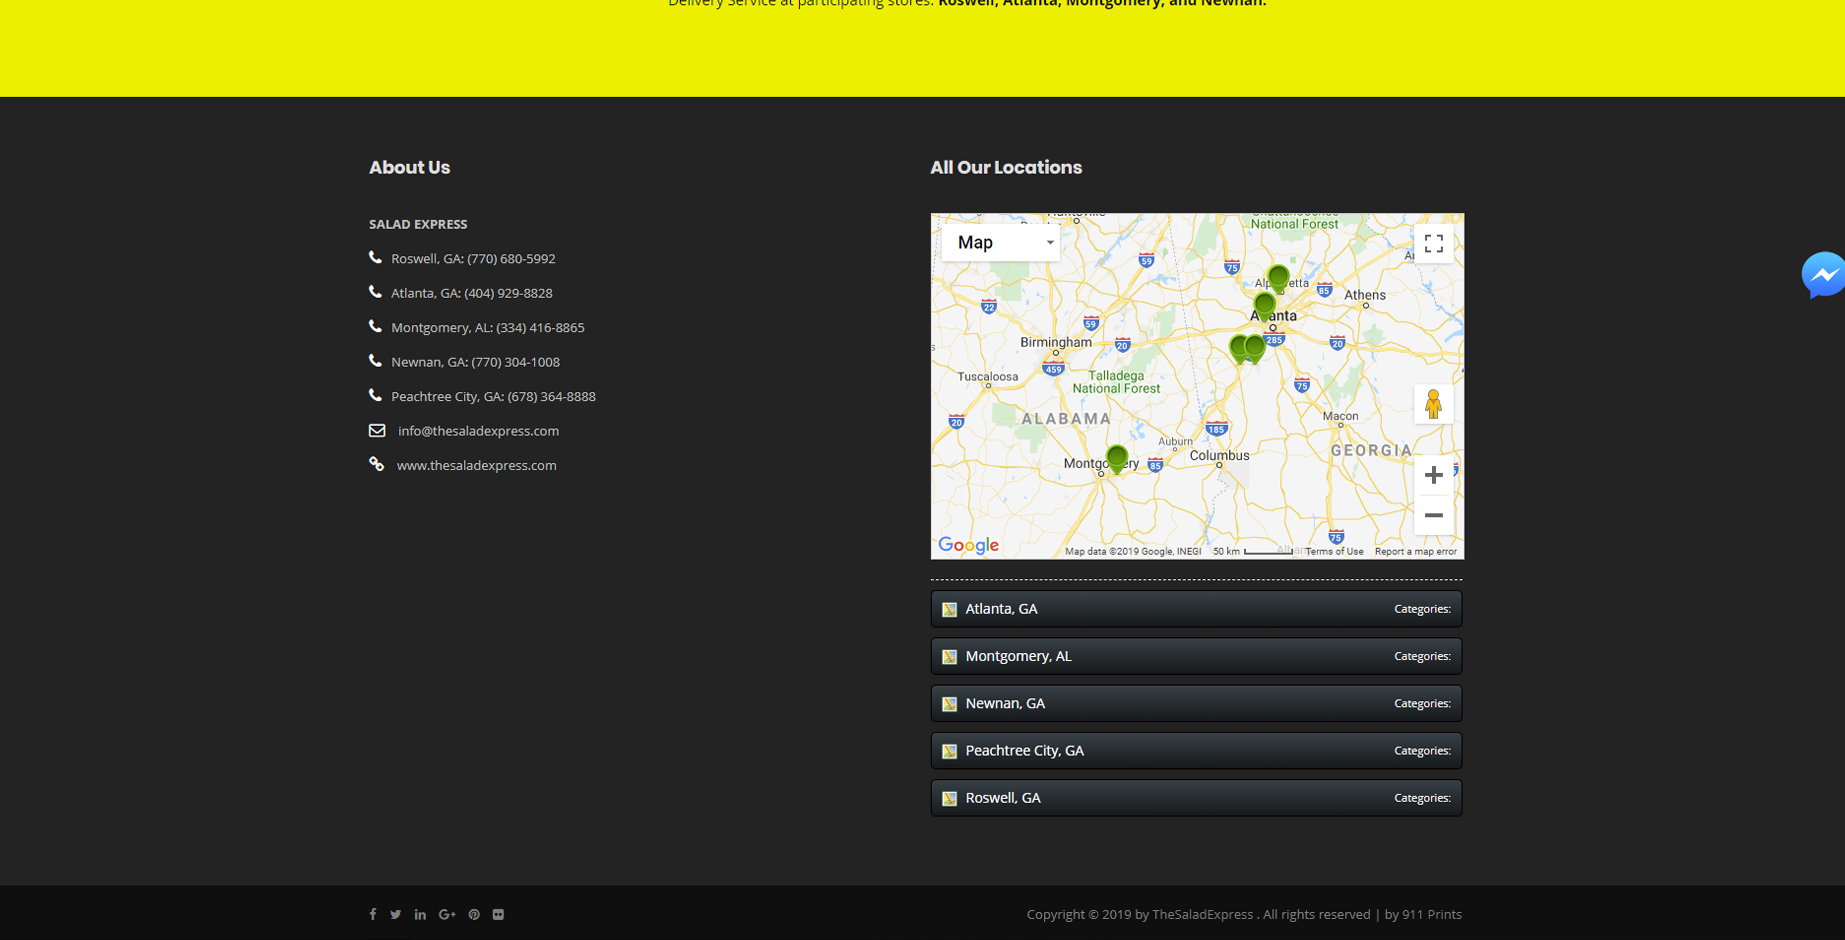Click Report a map error link
Screen dimensions: 1845x940
coord(1416,551)
